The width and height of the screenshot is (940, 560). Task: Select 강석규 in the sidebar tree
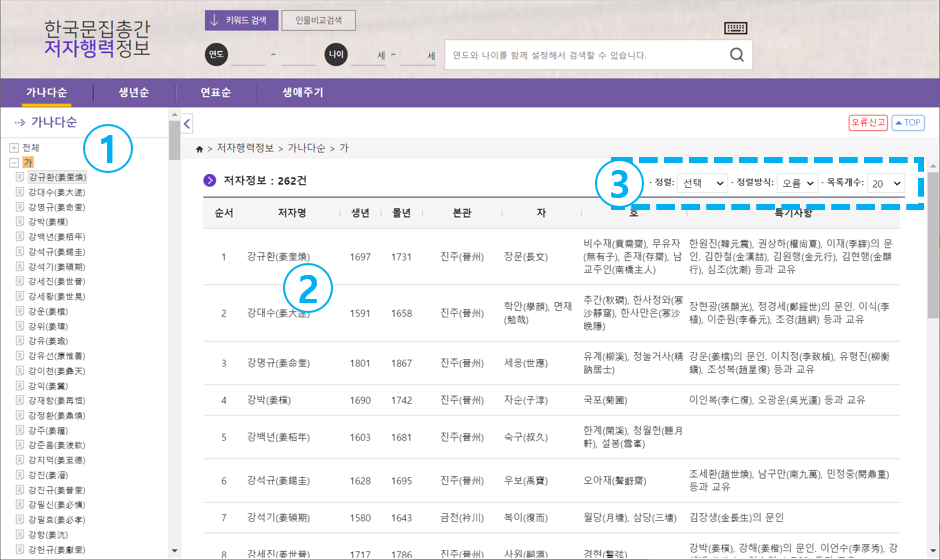[x=56, y=252]
